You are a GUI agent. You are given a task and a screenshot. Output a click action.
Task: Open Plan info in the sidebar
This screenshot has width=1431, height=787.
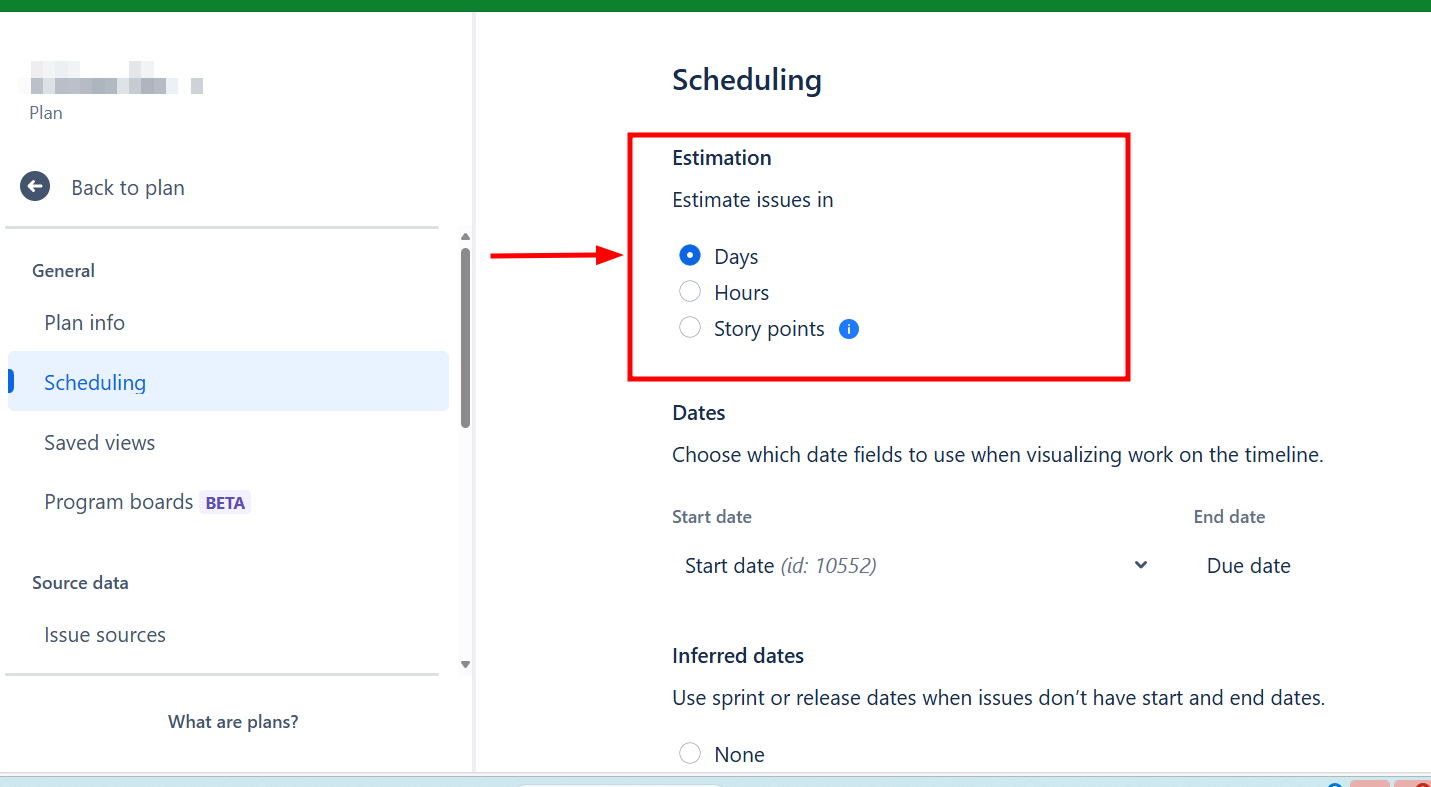click(x=85, y=323)
